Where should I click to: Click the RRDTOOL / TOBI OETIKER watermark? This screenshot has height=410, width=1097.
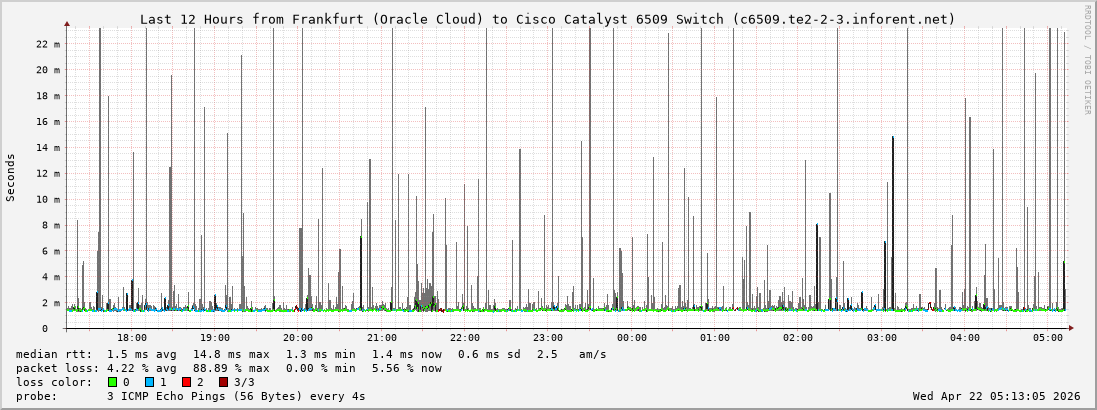click(x=1087, y=60)
